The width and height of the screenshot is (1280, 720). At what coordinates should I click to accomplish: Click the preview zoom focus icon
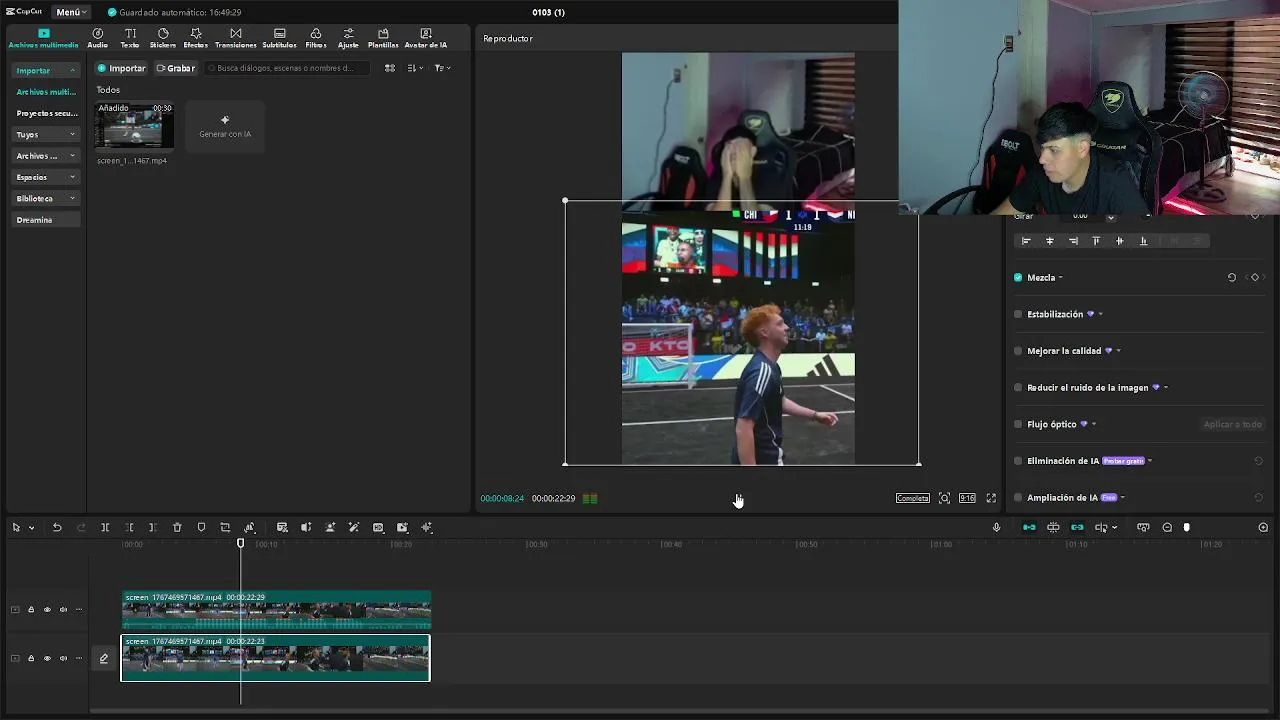point(944,498)
